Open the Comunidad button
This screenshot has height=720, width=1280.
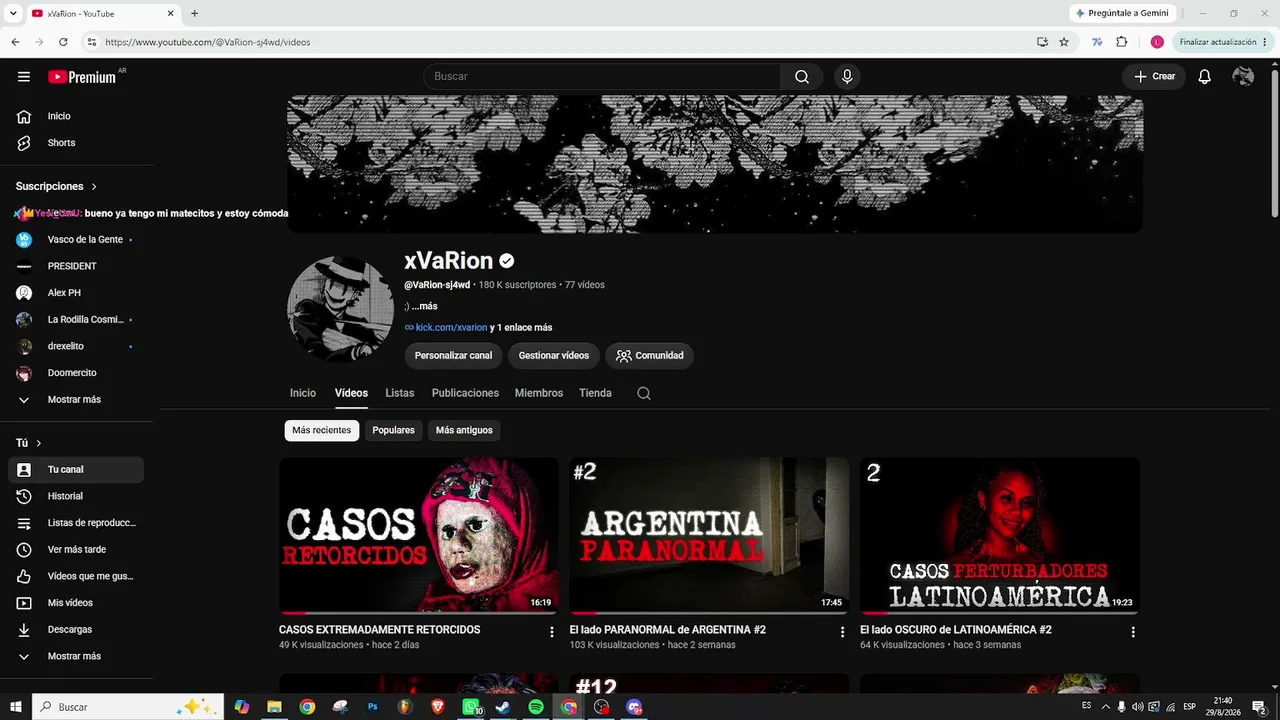tap(650, 355)
